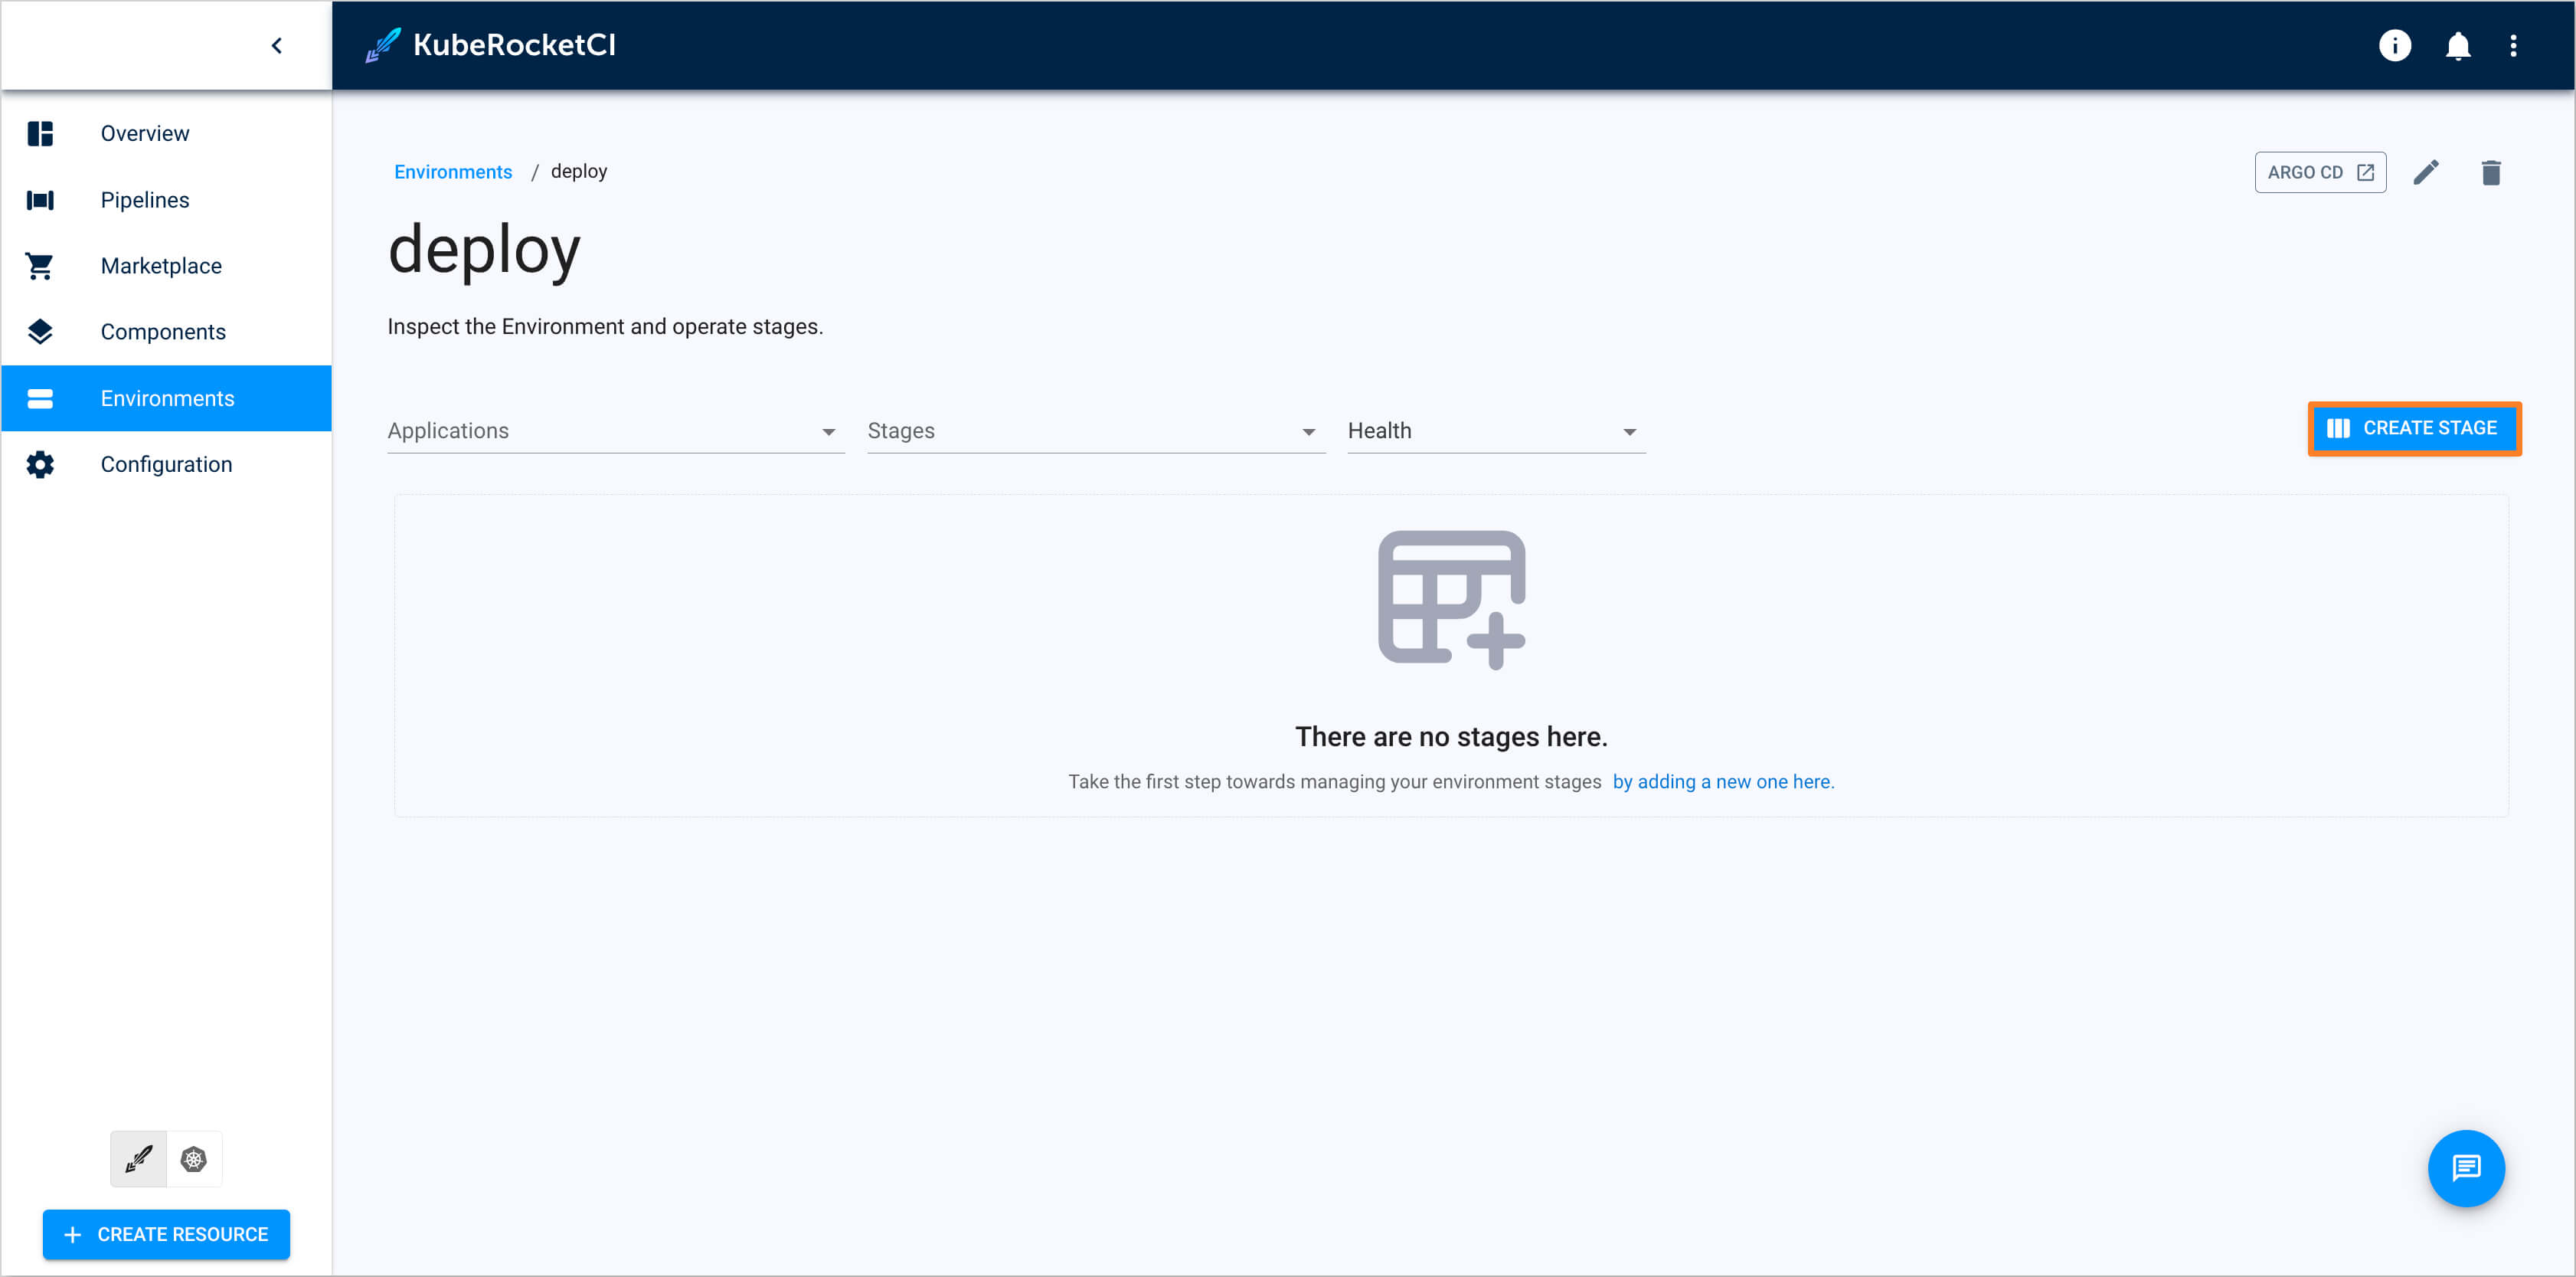The height and width of the screenshot is (1277, 2576).
Task: Click the Pipelines sidebar icon
Action: click(41, 199)
